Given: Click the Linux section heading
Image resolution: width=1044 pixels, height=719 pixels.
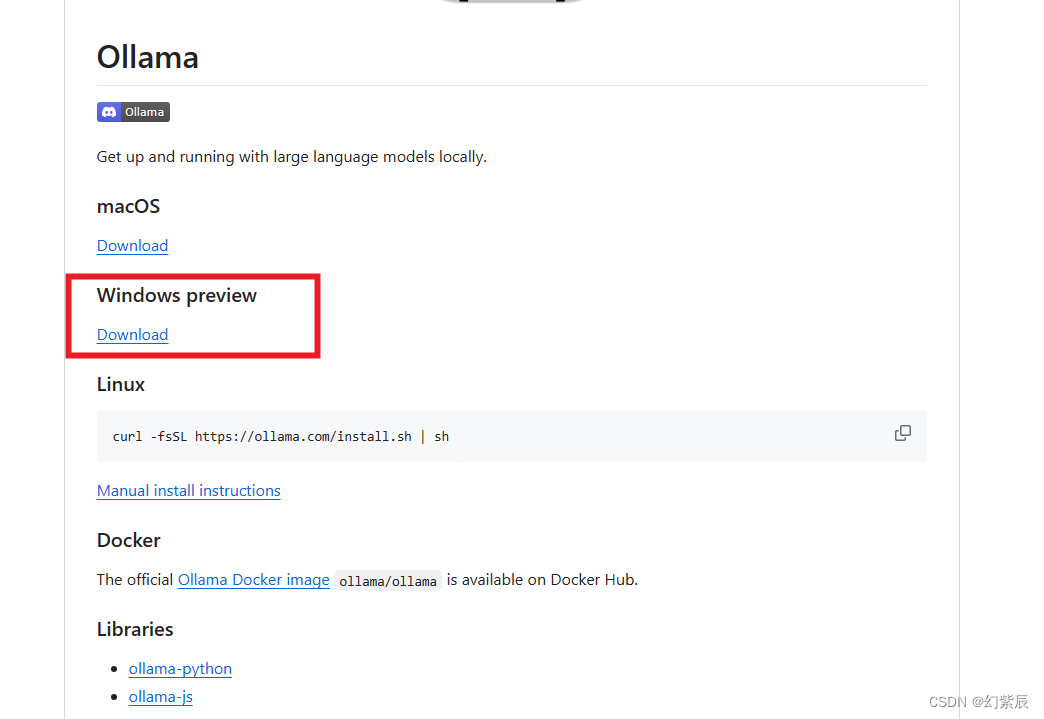Looking at the screenshot, I should click(121, 385).
